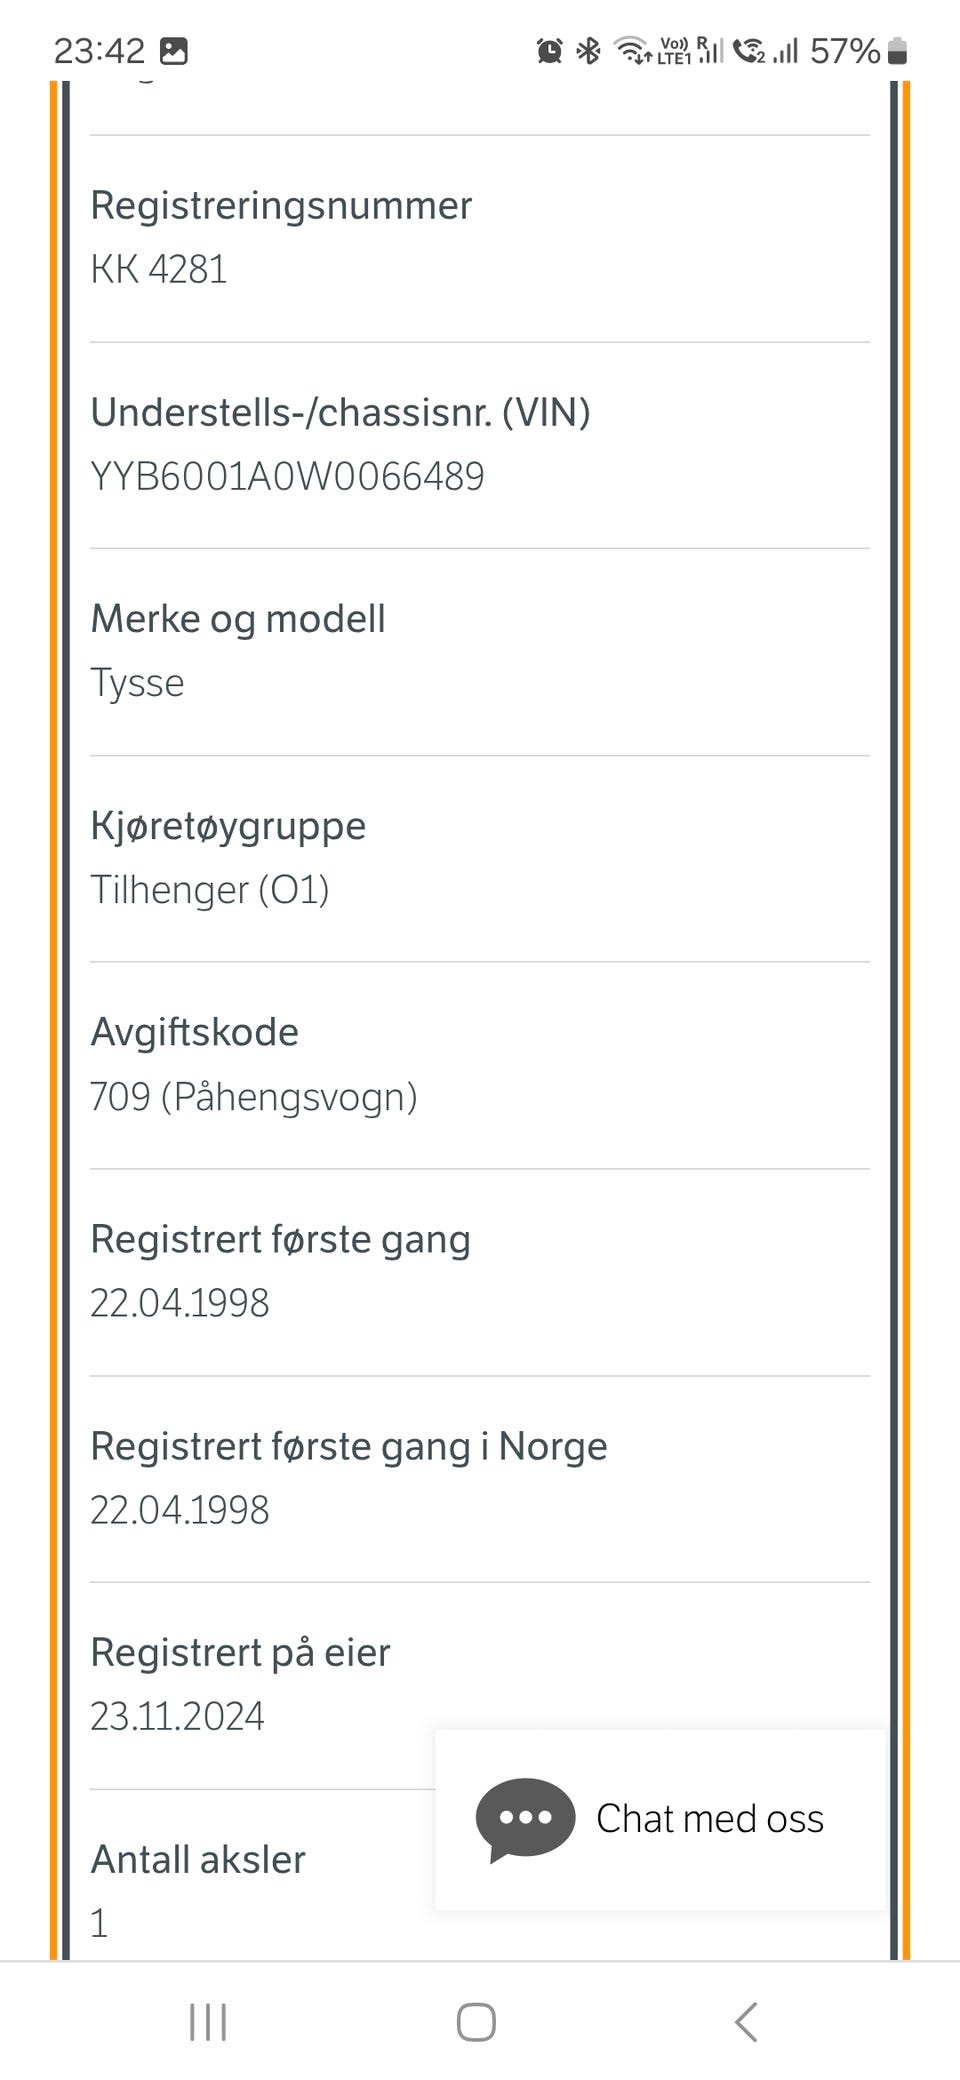Screen dimensions: 960x2080
Task: Open the chat speech bubble icon
Action: (x=525, y=1819)
